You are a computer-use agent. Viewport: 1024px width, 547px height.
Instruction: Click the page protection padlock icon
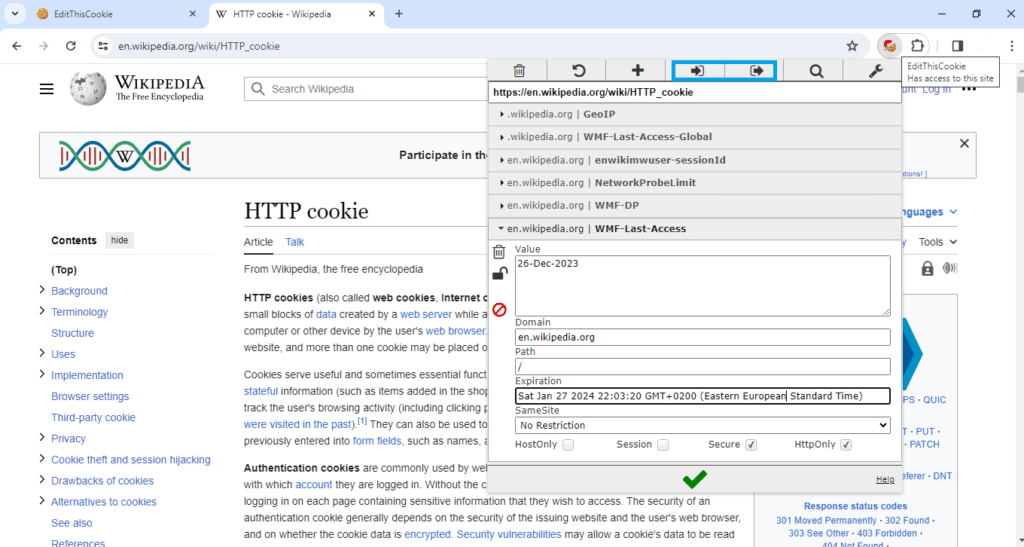927,268
